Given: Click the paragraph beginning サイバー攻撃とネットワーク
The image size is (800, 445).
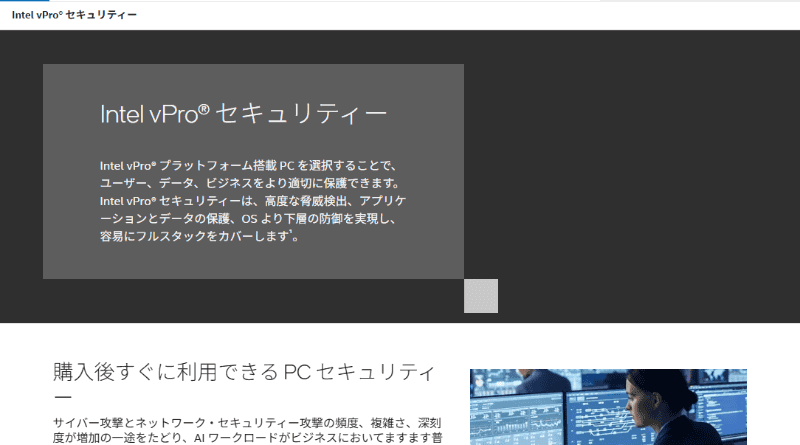Looking at the screenshot, I should (248, 430).
